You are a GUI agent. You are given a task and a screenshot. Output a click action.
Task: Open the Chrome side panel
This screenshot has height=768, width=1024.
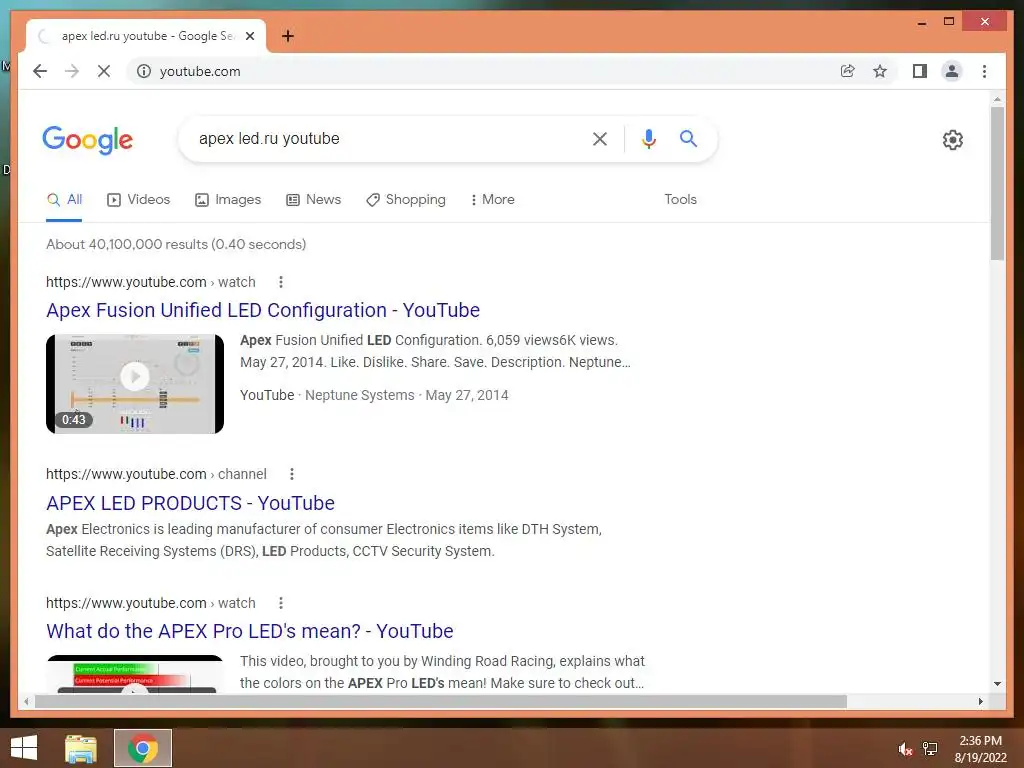(x=920, y=71)
